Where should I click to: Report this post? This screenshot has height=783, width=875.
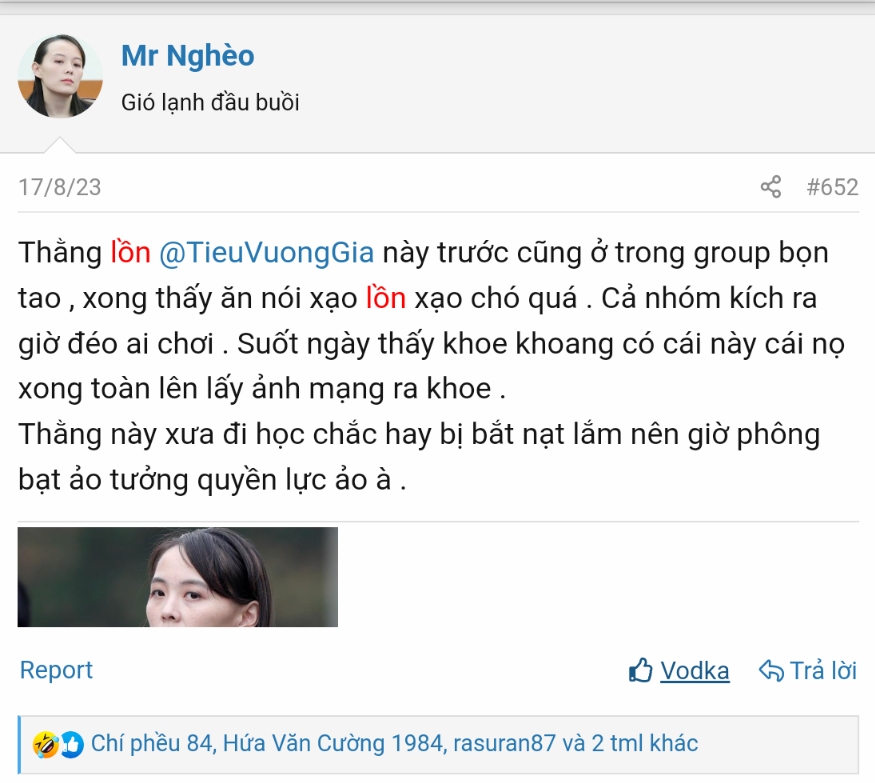point(56,670)
